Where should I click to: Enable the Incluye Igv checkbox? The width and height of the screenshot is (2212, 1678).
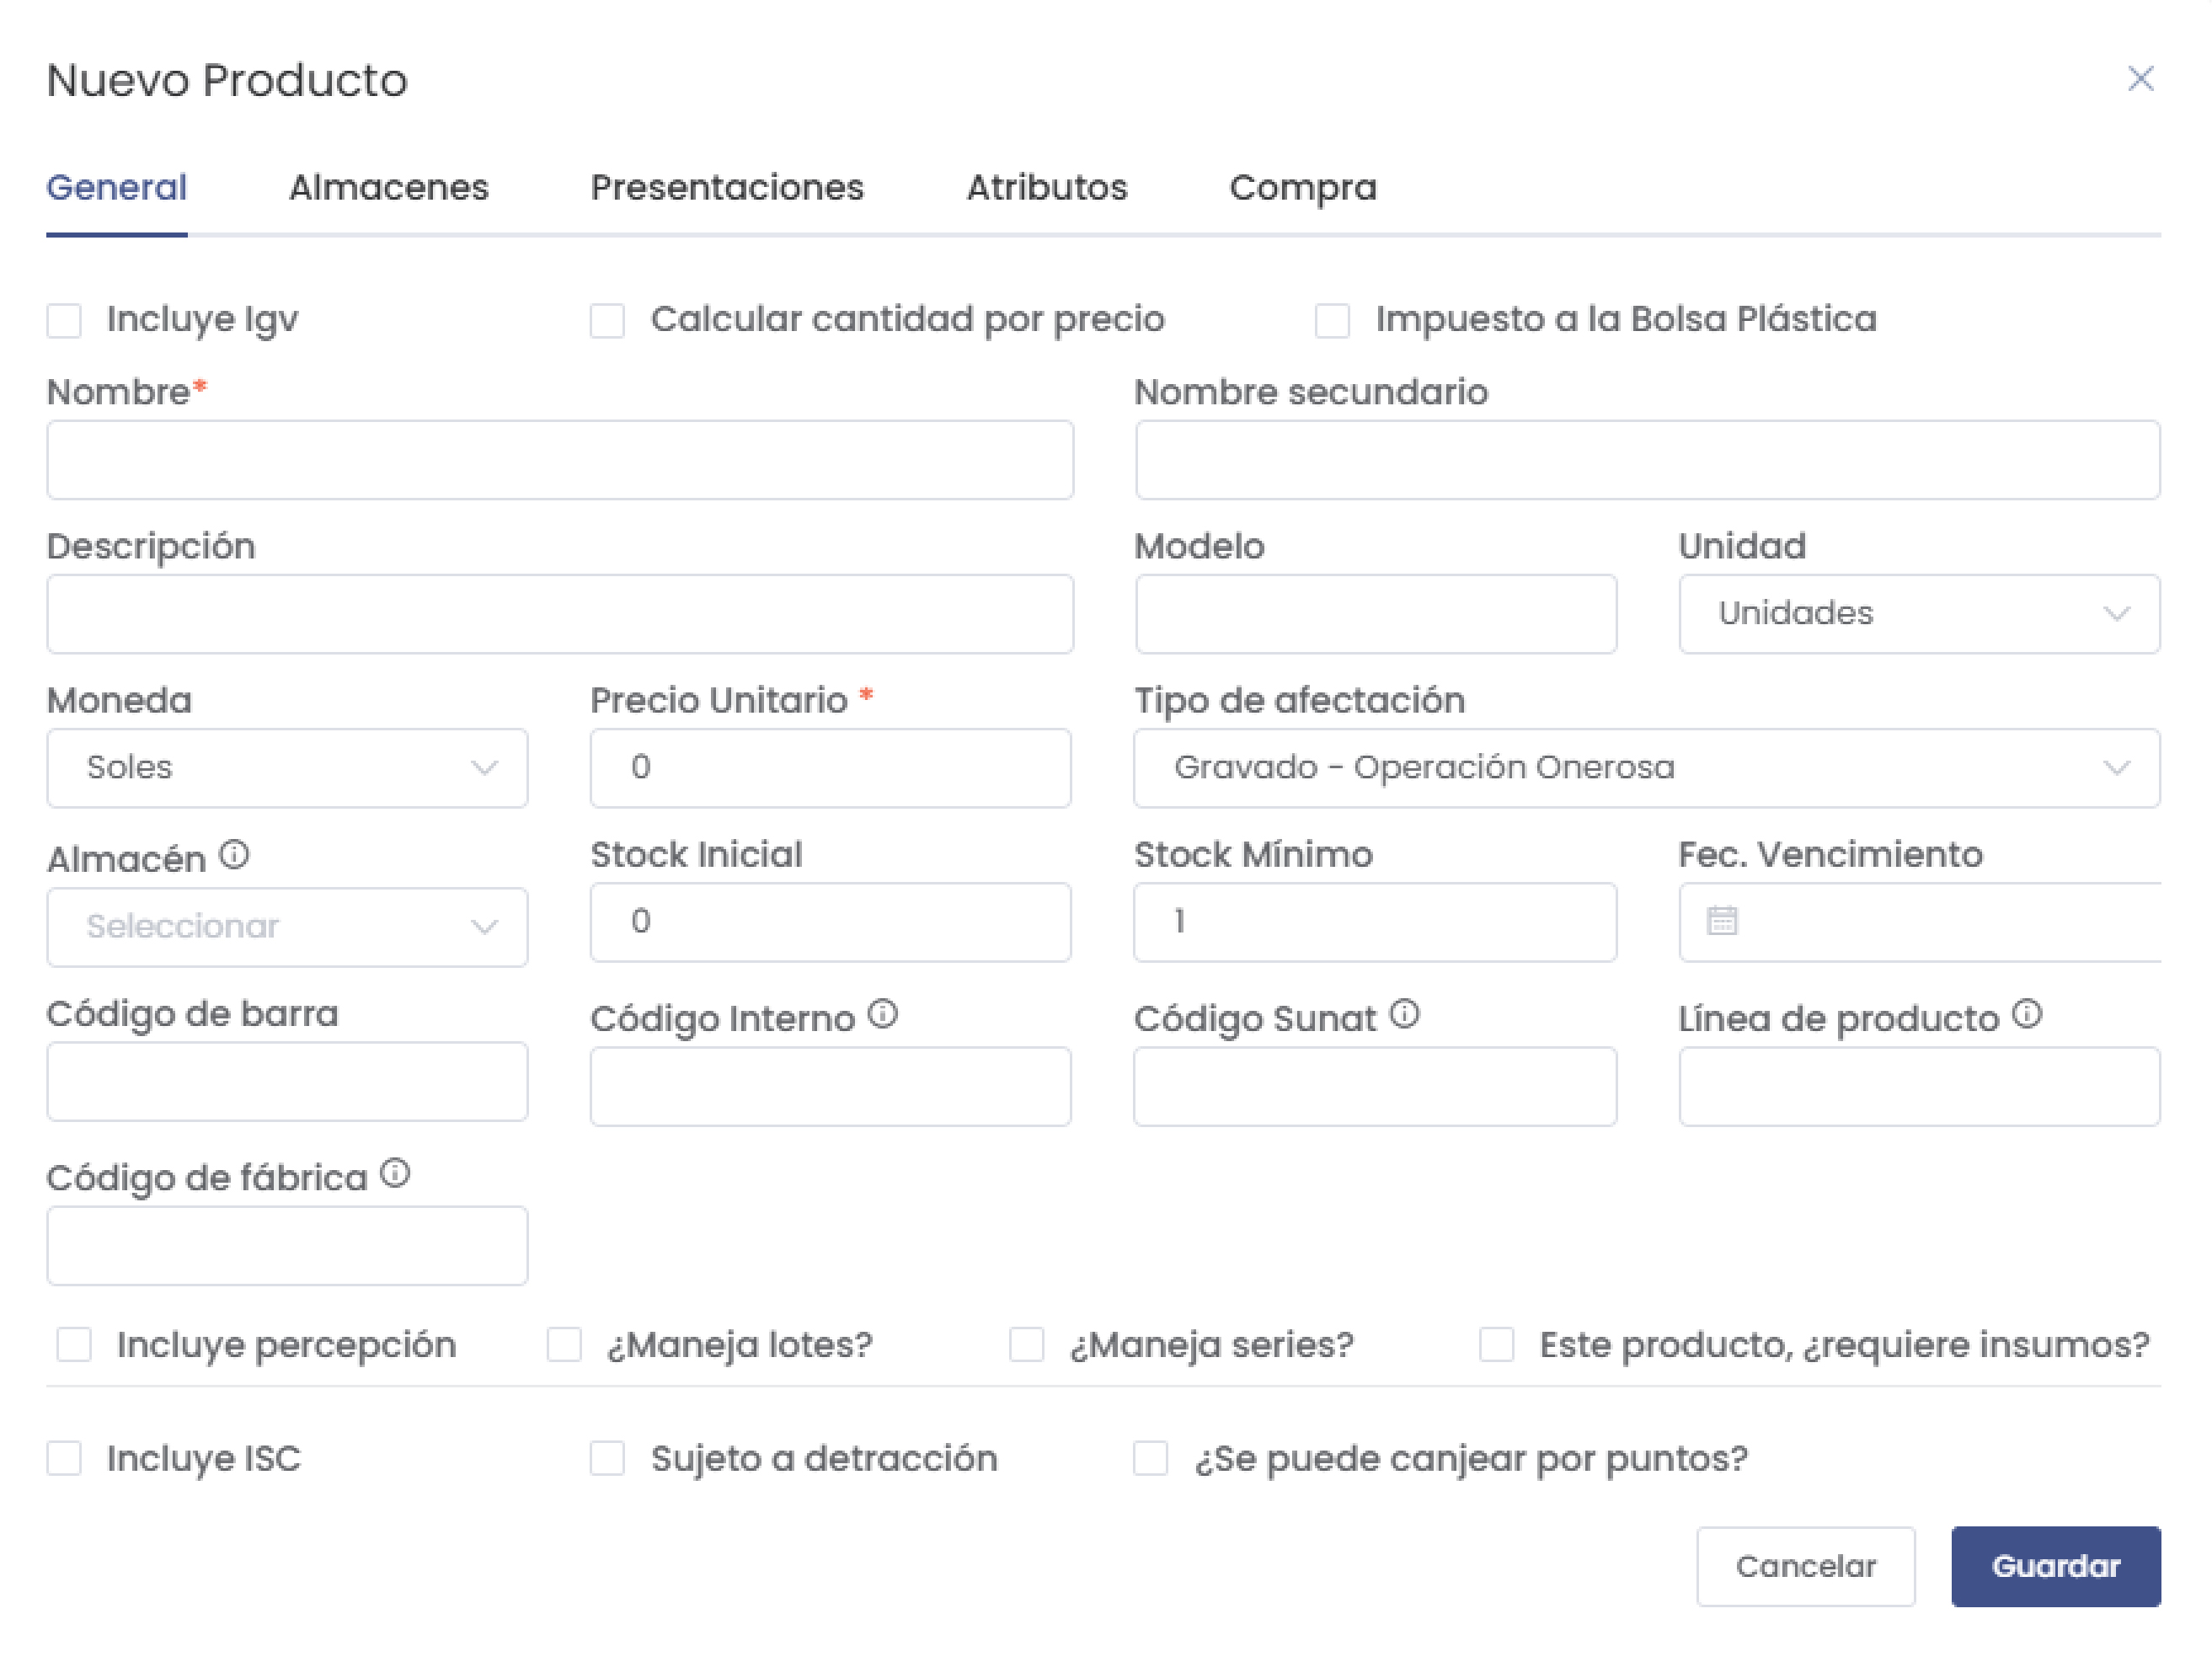pos(65,321)
